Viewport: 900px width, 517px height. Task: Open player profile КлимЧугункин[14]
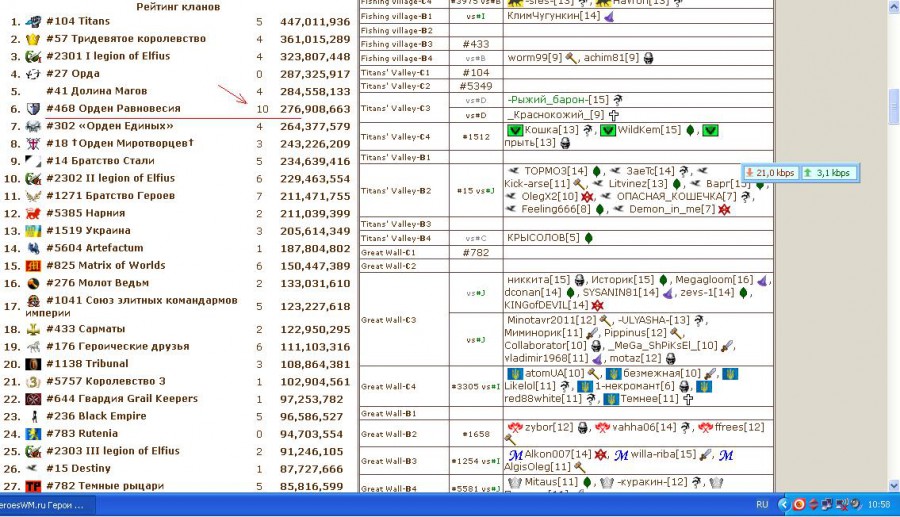(553, 16)
